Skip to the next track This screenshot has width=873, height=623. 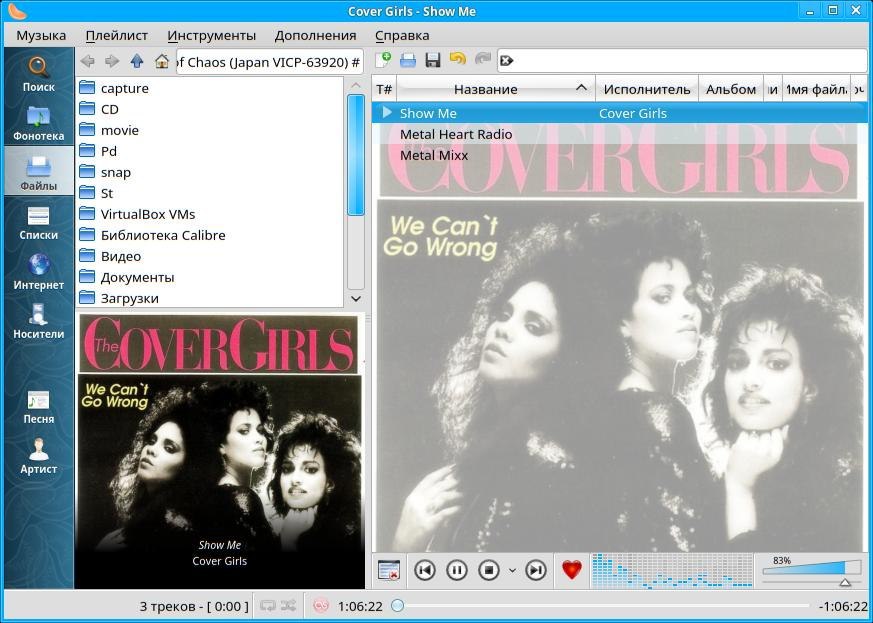pyautogui.click(x=536, y=570)
